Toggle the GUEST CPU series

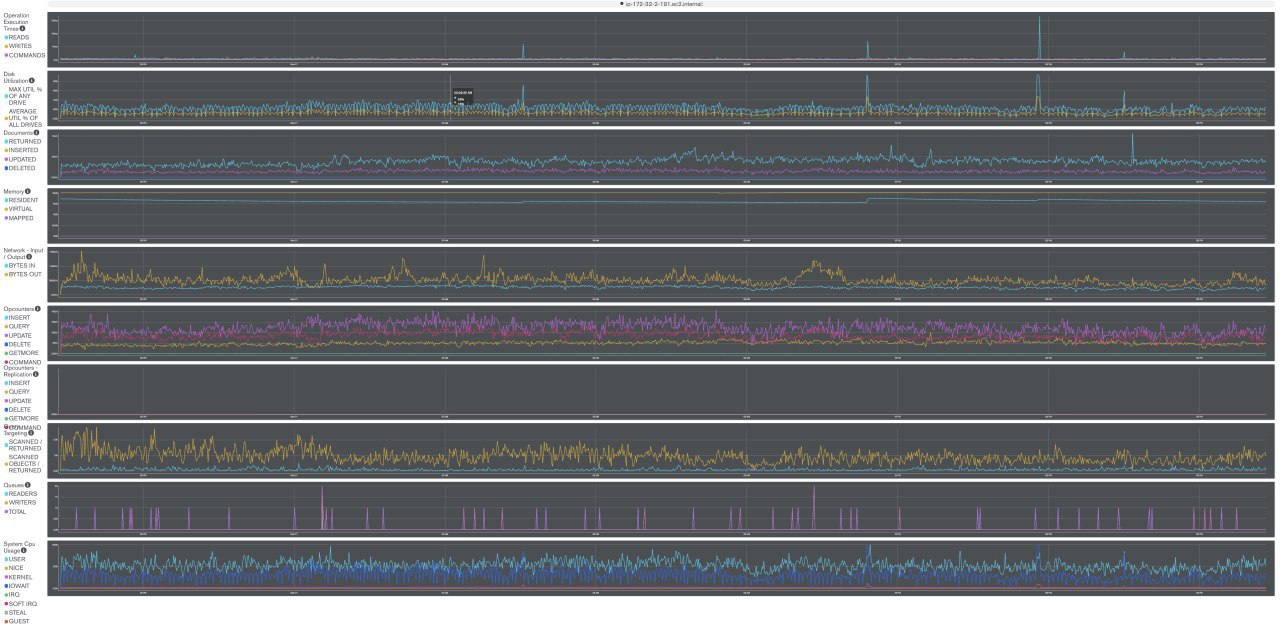tap(17, 622)
